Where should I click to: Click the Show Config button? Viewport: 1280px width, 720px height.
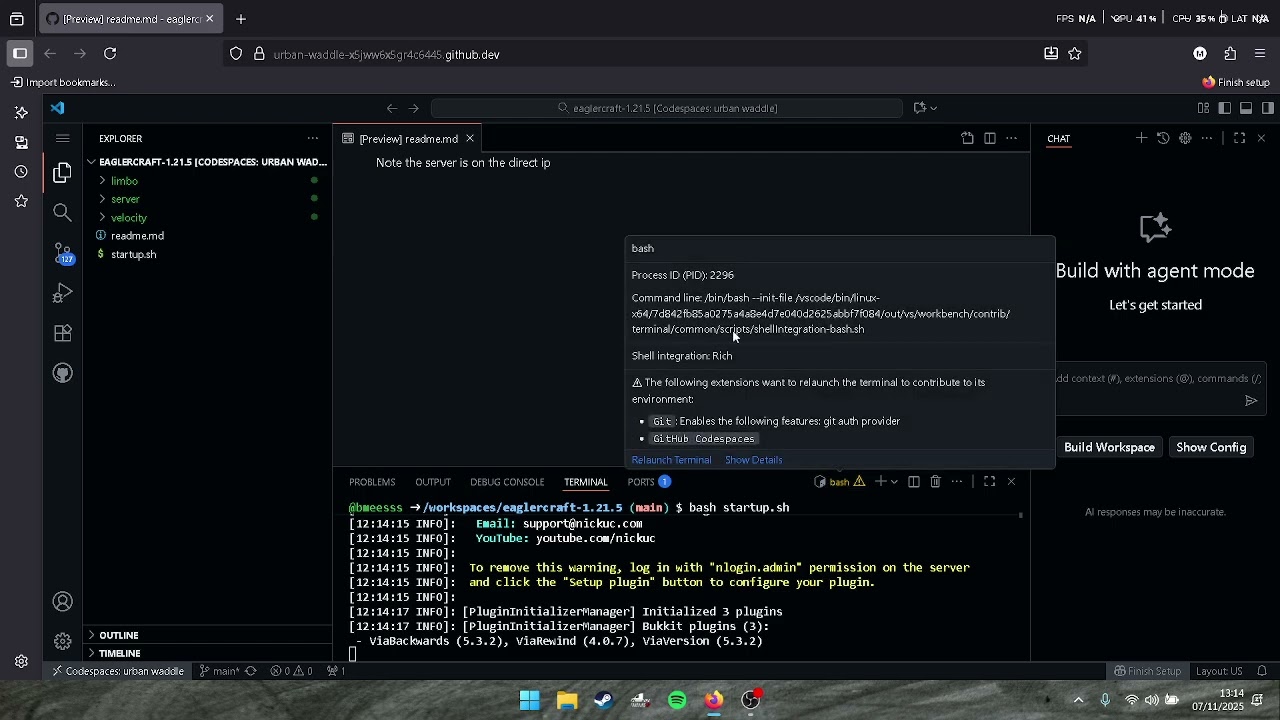(1211, 447)
